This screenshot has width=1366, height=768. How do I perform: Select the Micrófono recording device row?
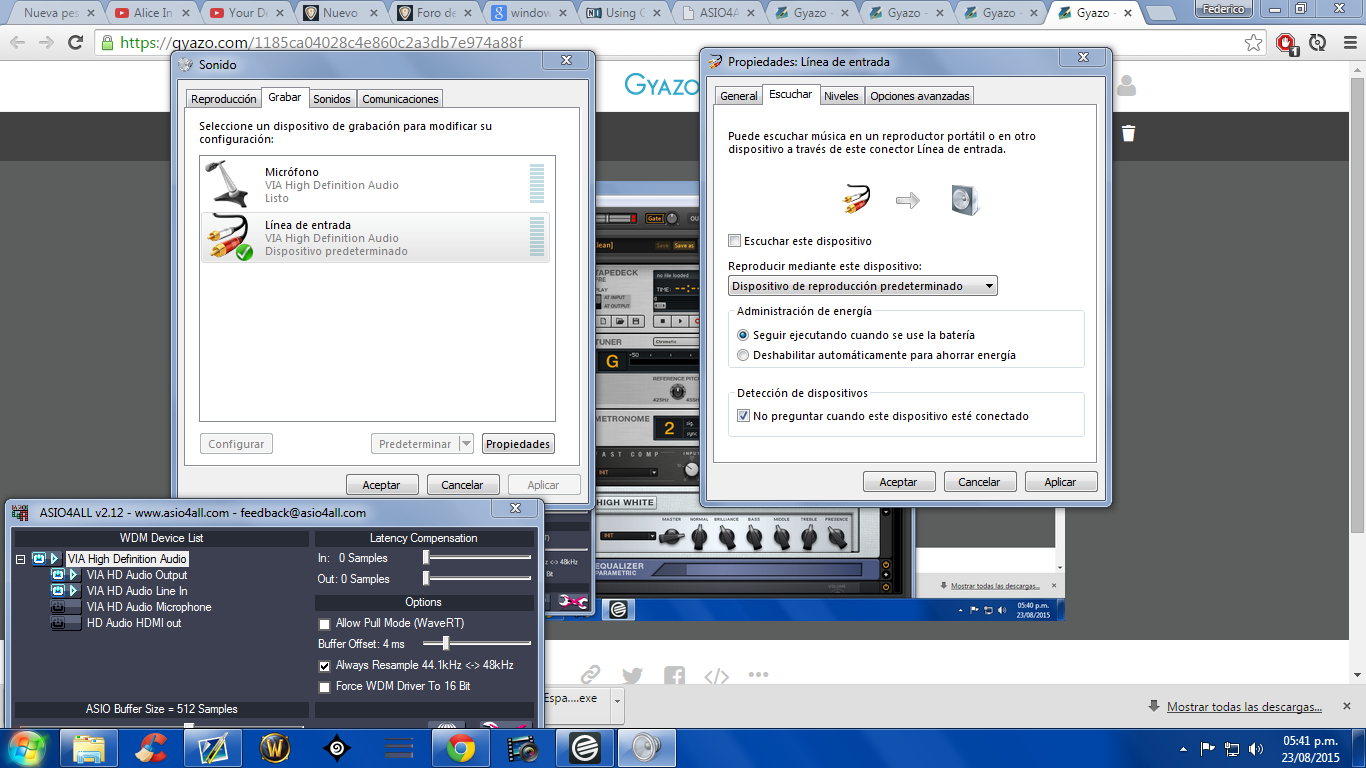point(375,184)
